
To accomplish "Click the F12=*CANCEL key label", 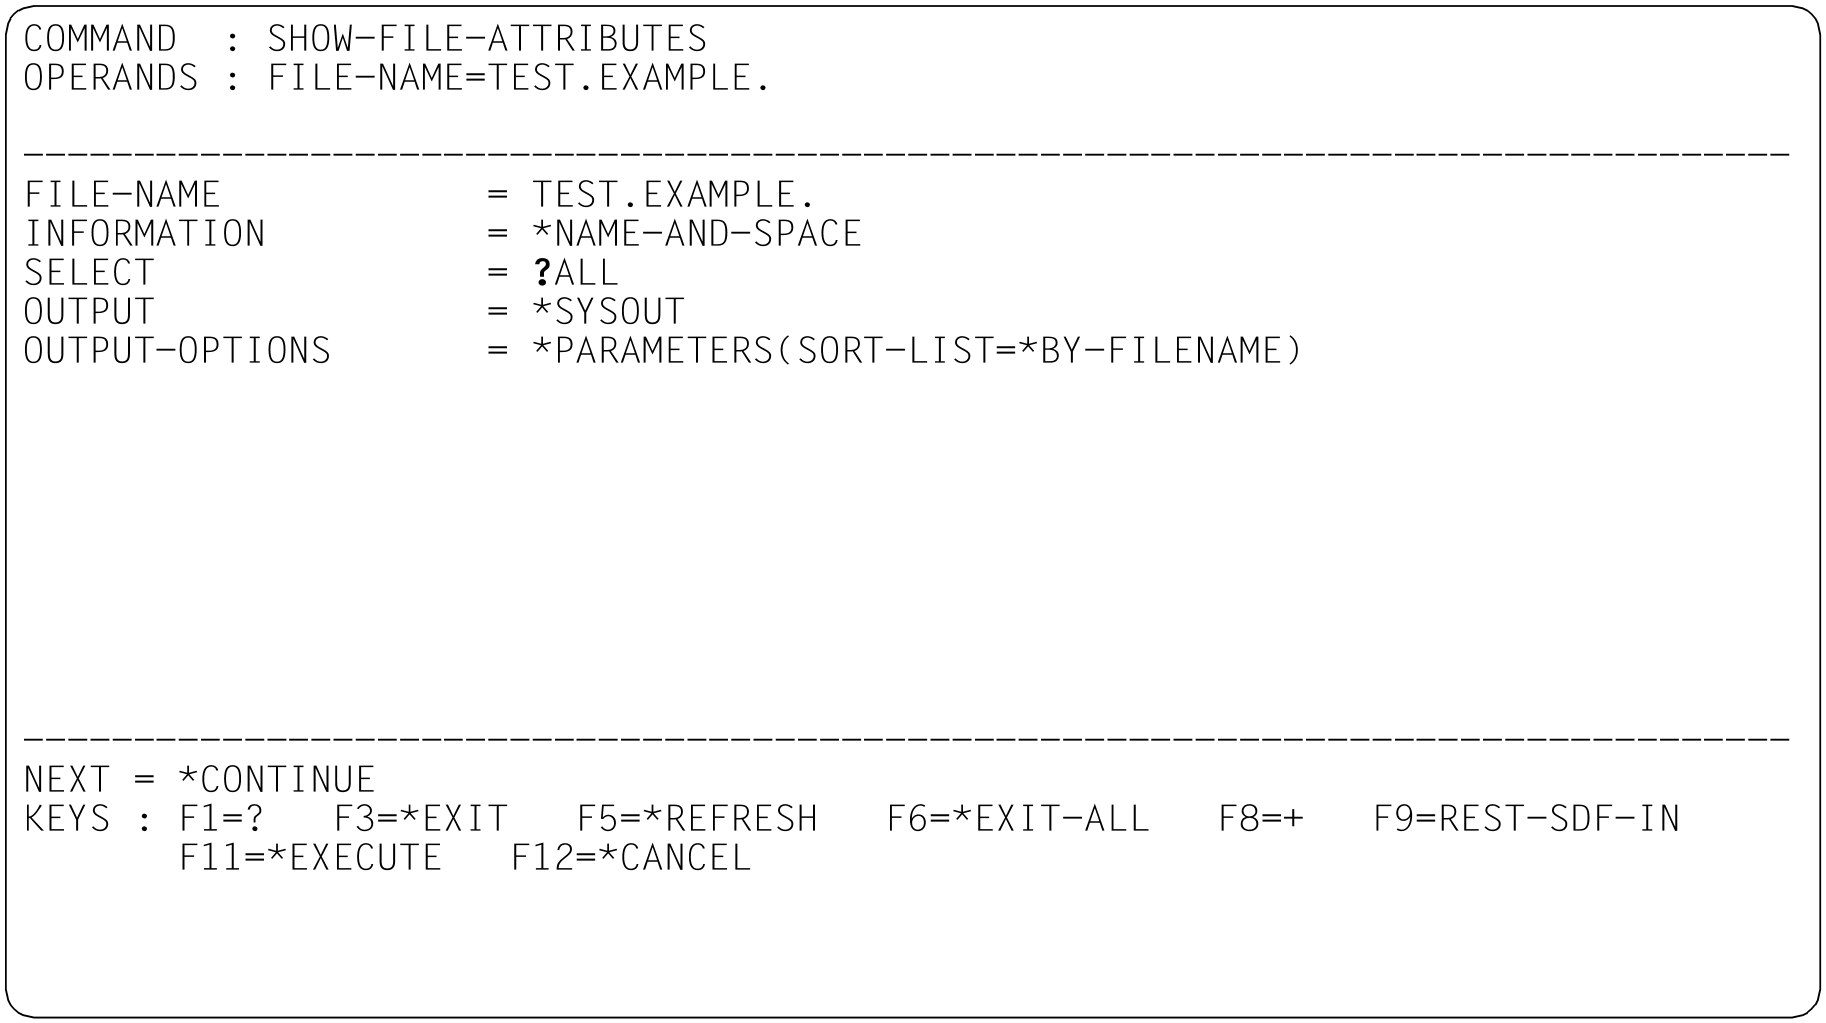I will 632,857.
